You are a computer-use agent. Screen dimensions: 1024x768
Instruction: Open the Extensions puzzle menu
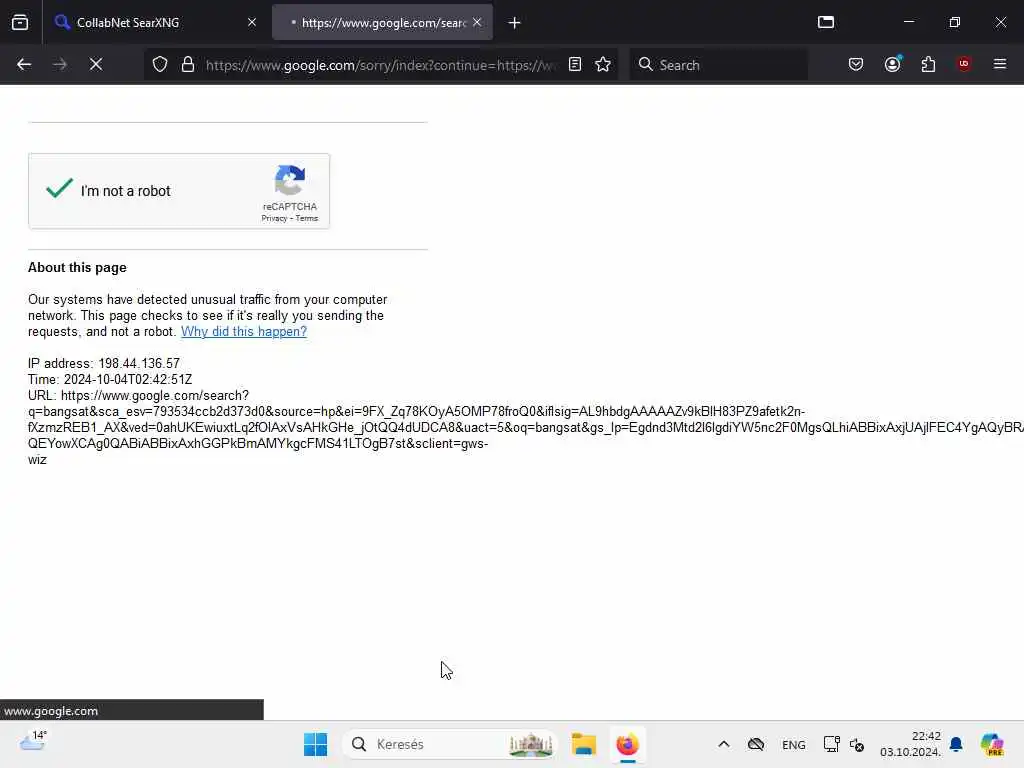[x=928, y=64]
